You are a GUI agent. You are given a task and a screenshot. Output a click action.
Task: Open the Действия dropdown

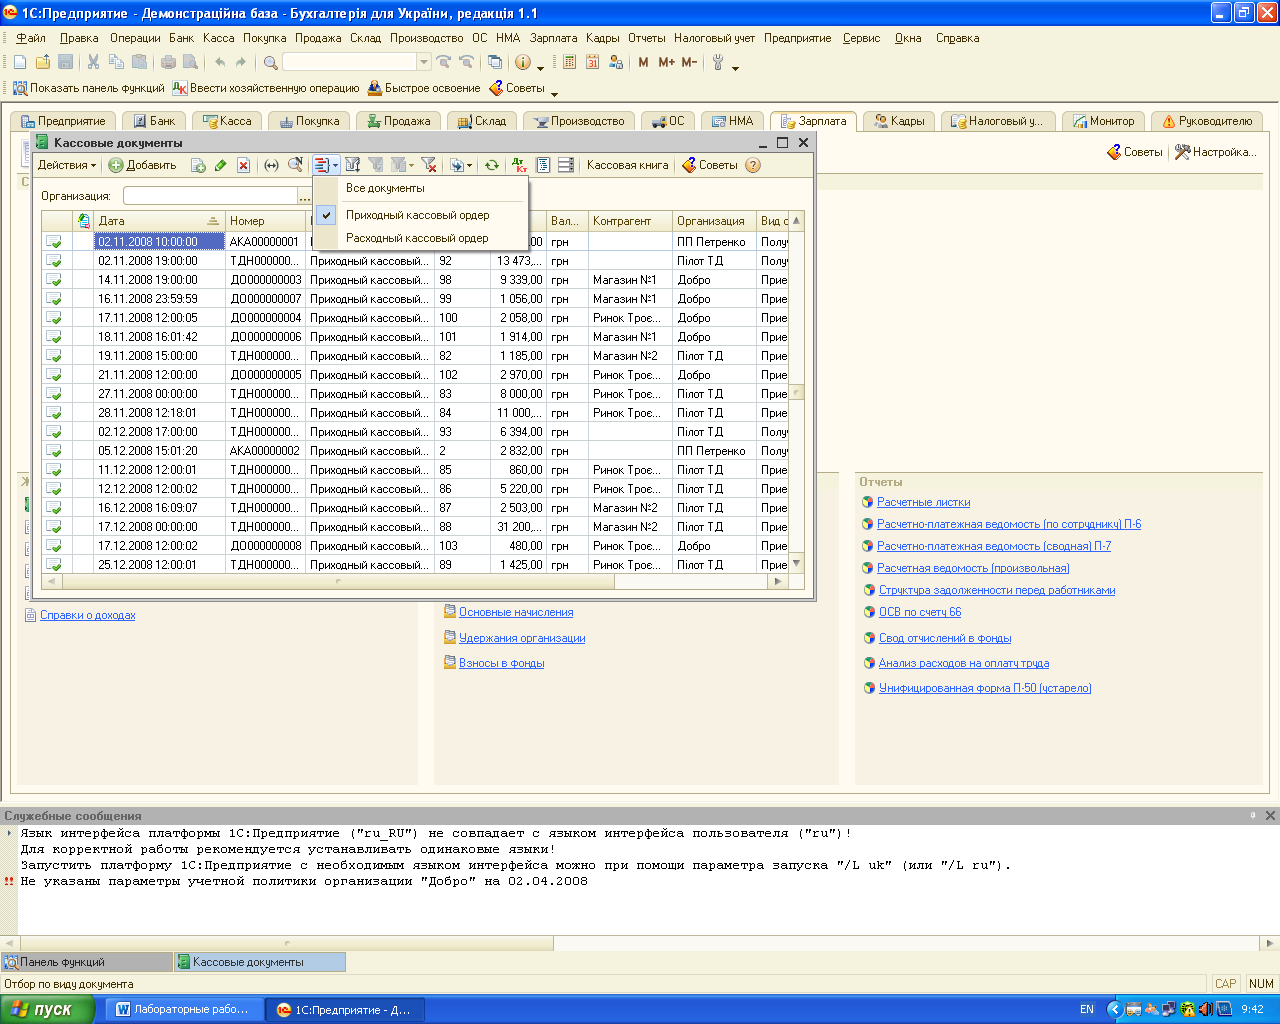pyautogui.click(x=67, y=165)
